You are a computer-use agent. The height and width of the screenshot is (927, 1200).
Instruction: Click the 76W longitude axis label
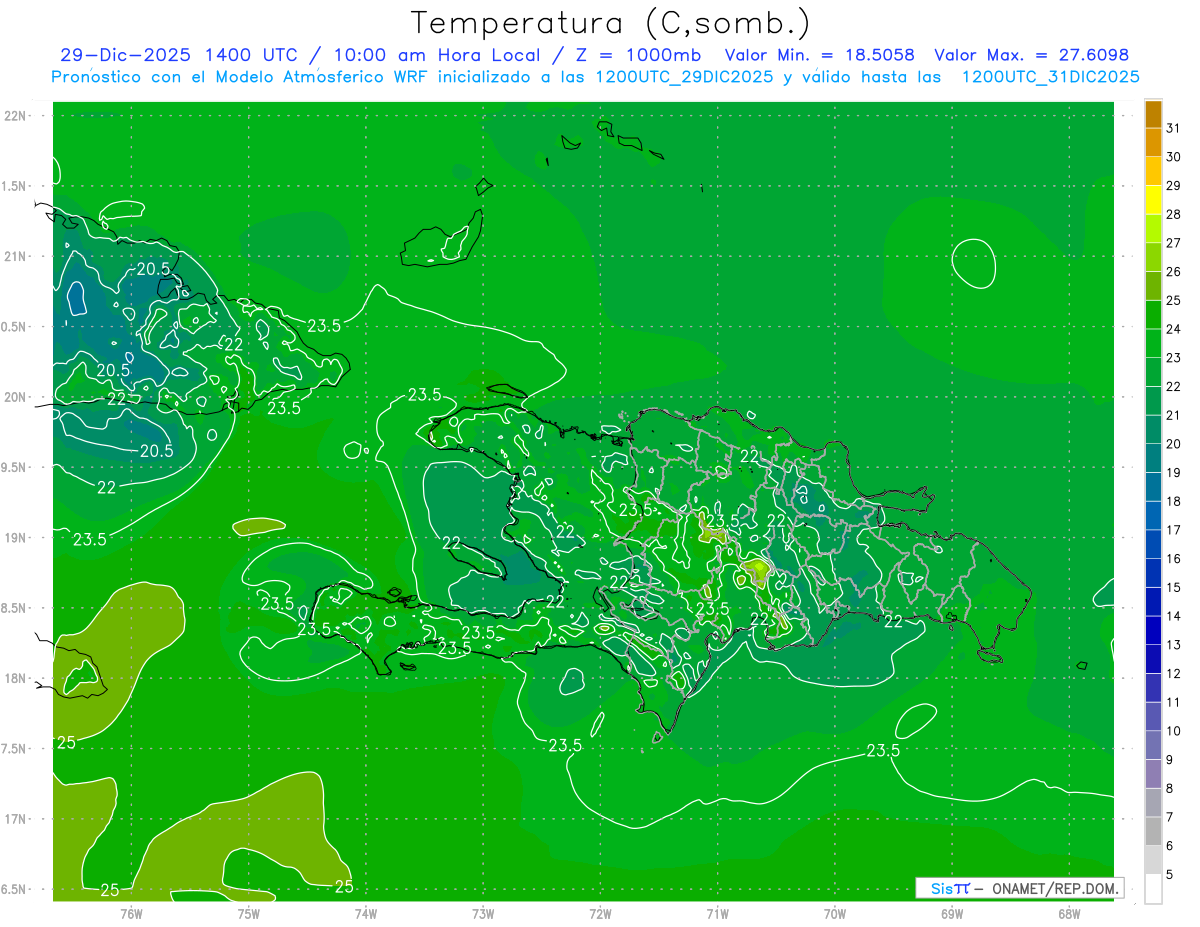coord(131,914)
